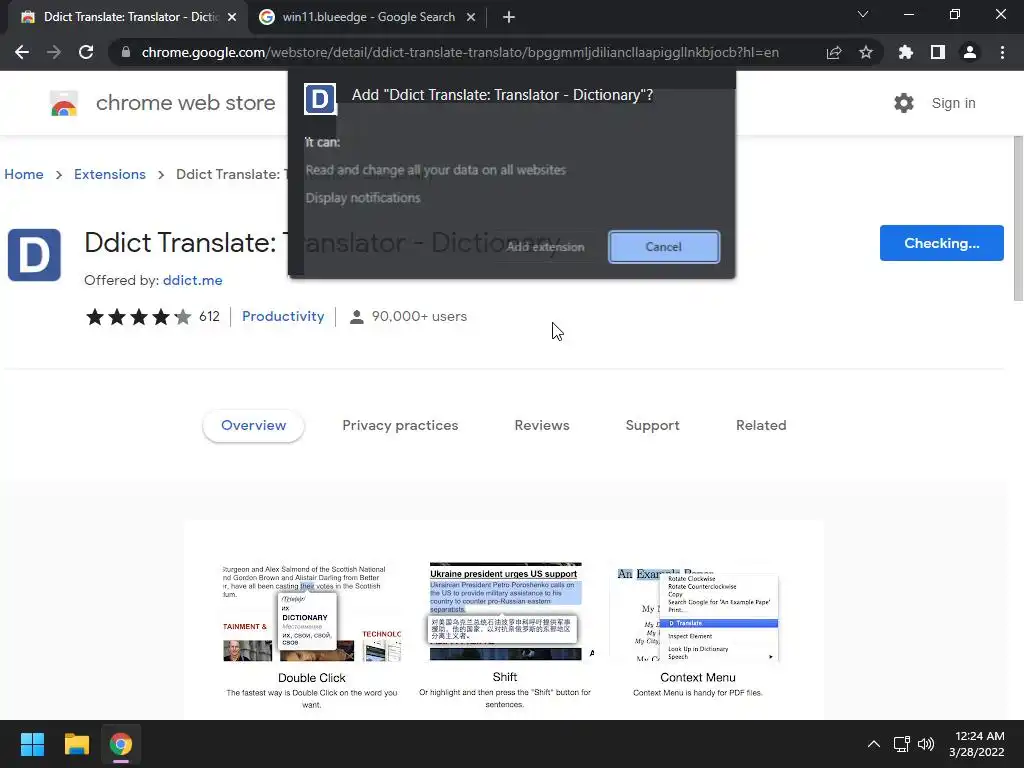Open the Support tab

pos(652,425)
